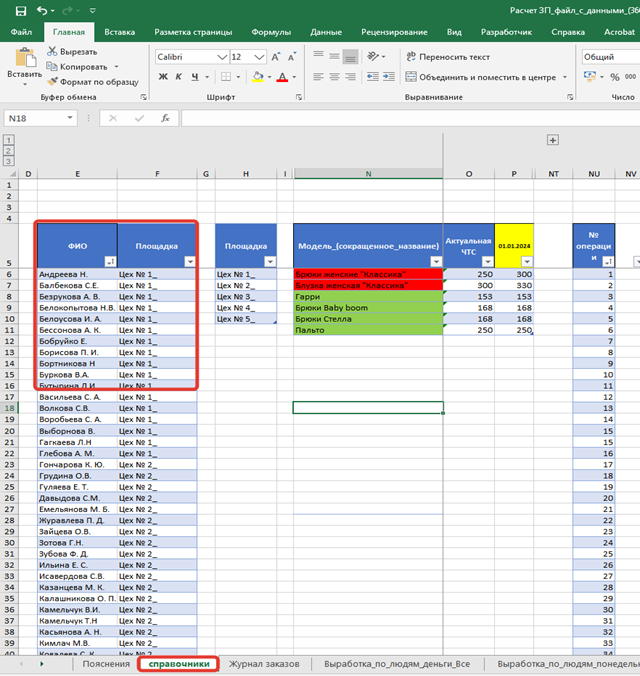Screen dimensions: 640x676
Task: Apply thousands separator 000 format
Action: (630, 77)
